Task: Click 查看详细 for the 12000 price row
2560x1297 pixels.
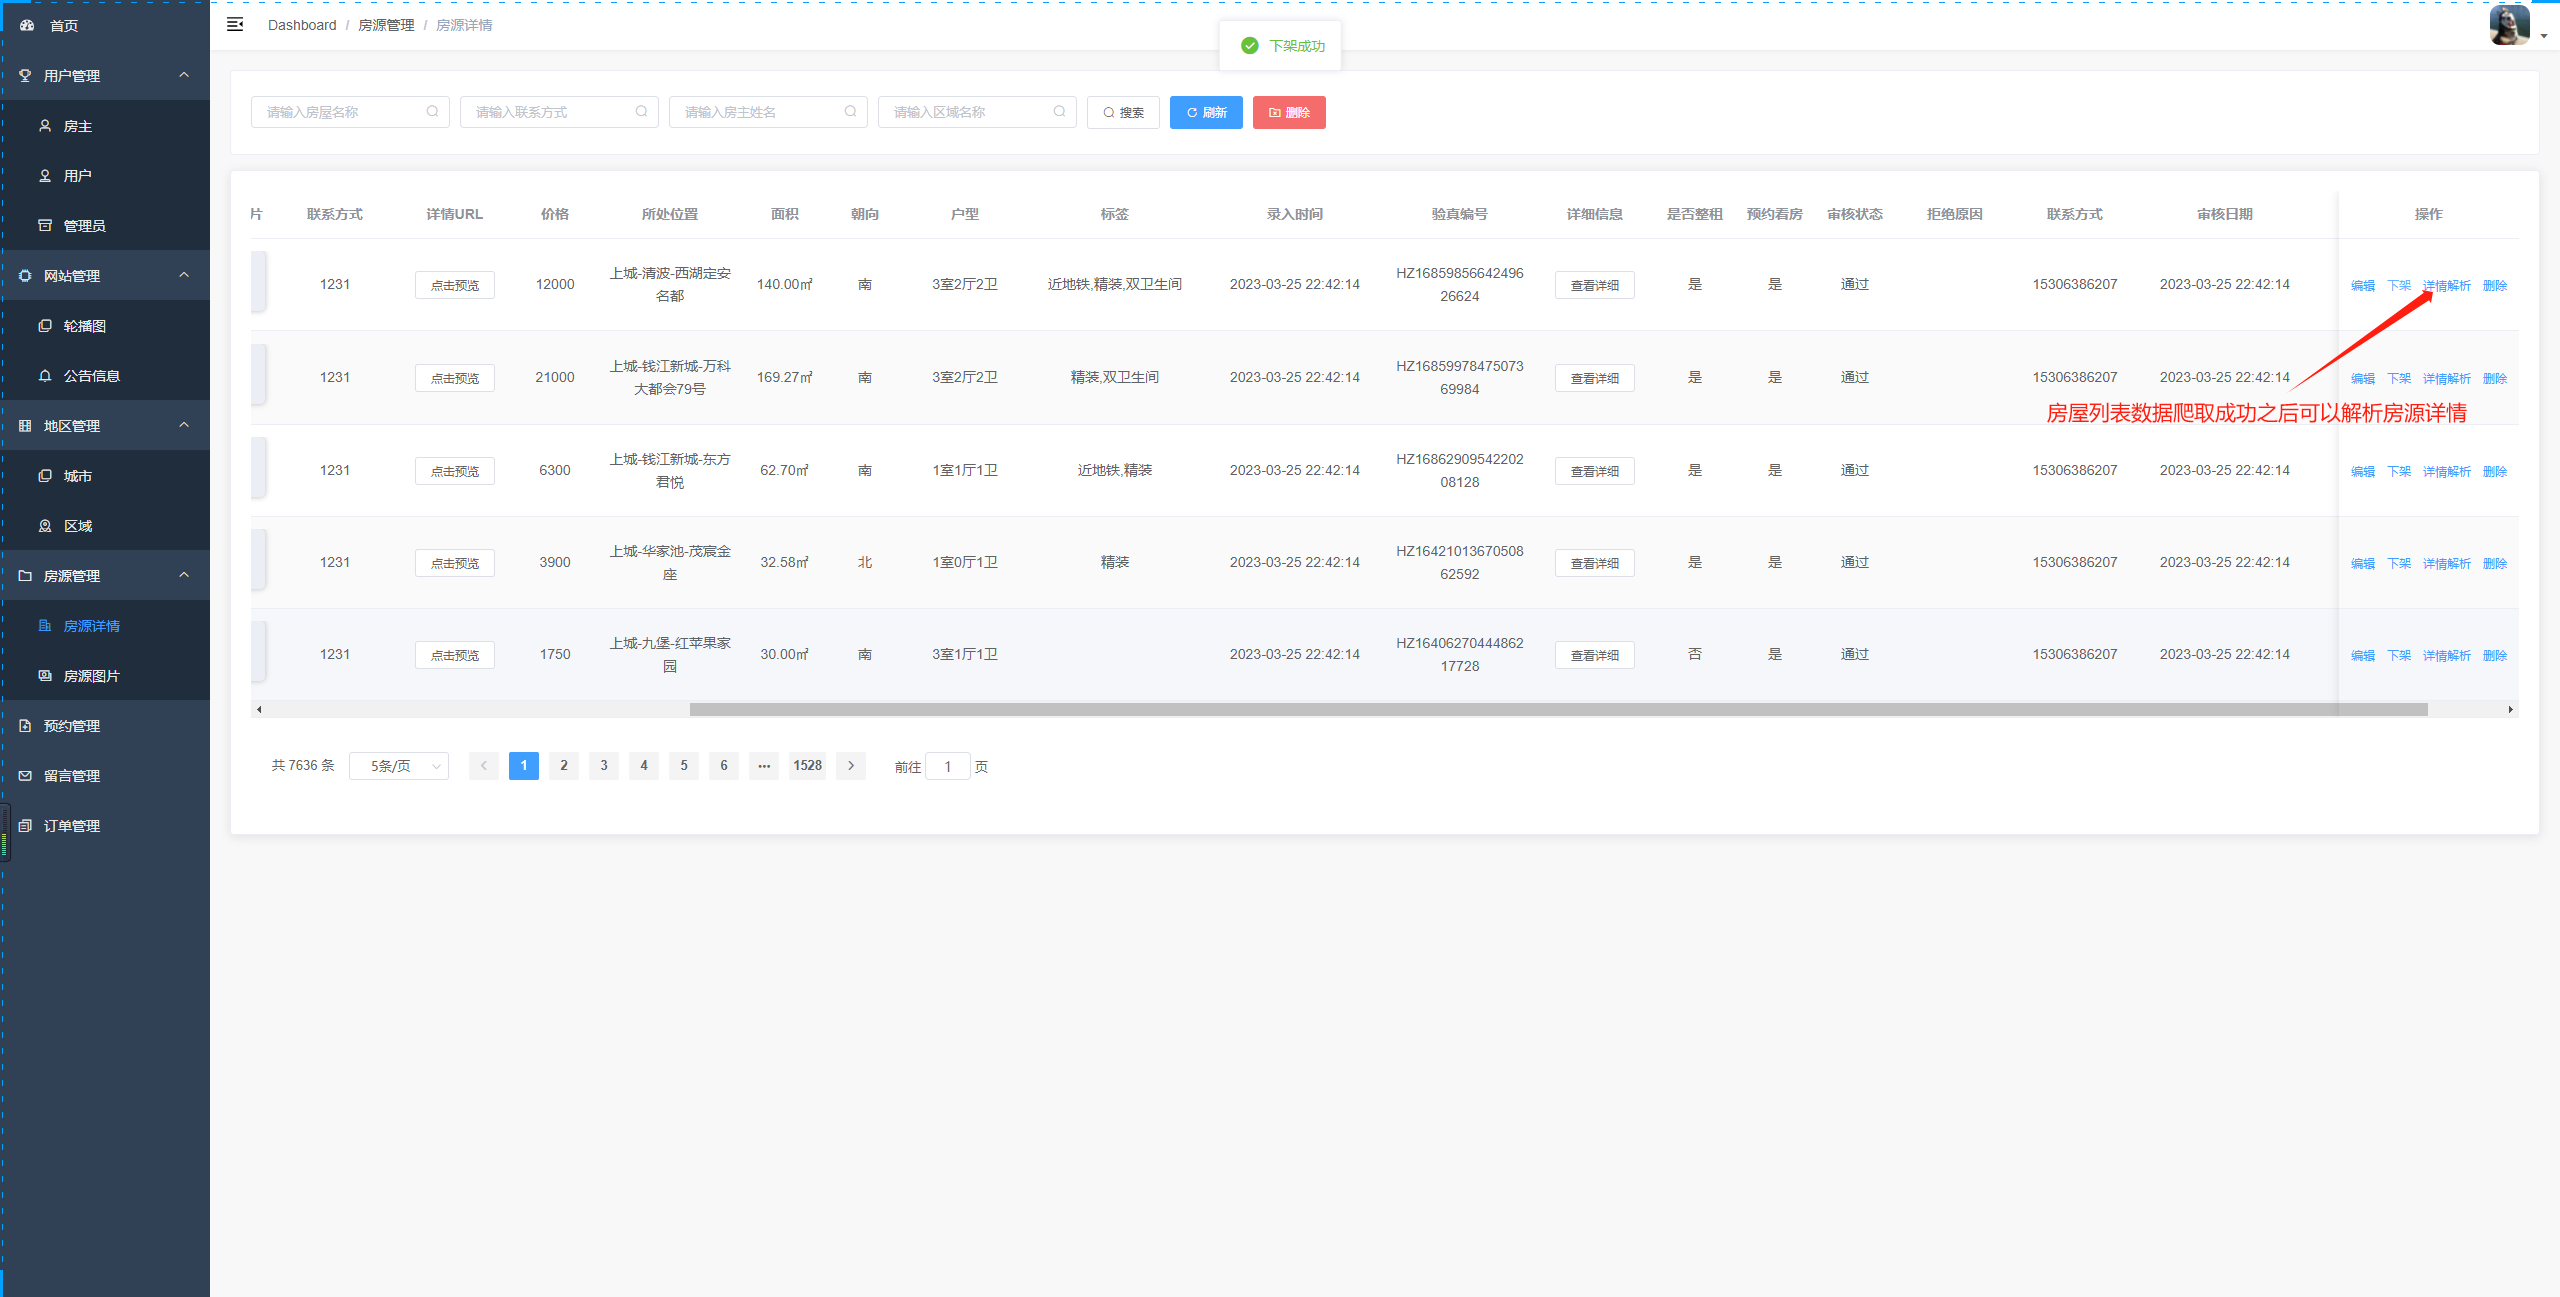Action: 1594,286
